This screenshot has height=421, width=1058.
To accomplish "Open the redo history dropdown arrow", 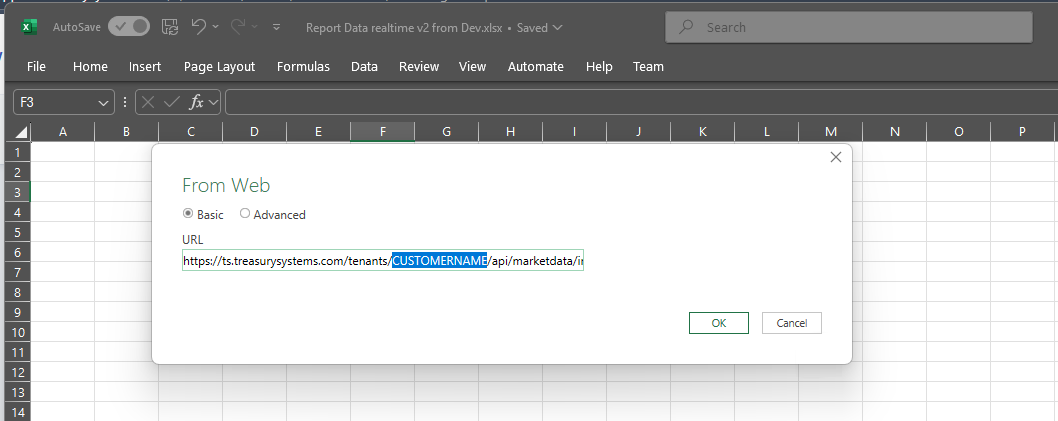I will pos(254,27).
